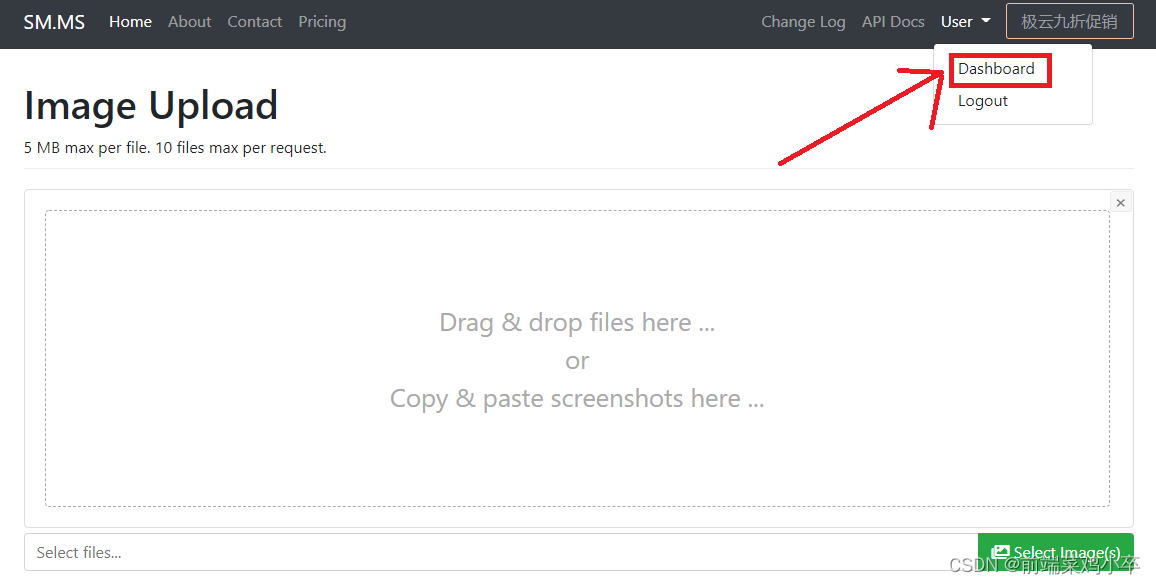The height and width of the screenshot is (584, 1156).
Task: Select Logout from the User menu
Action: pyautogui.click(x=983, y=101)
